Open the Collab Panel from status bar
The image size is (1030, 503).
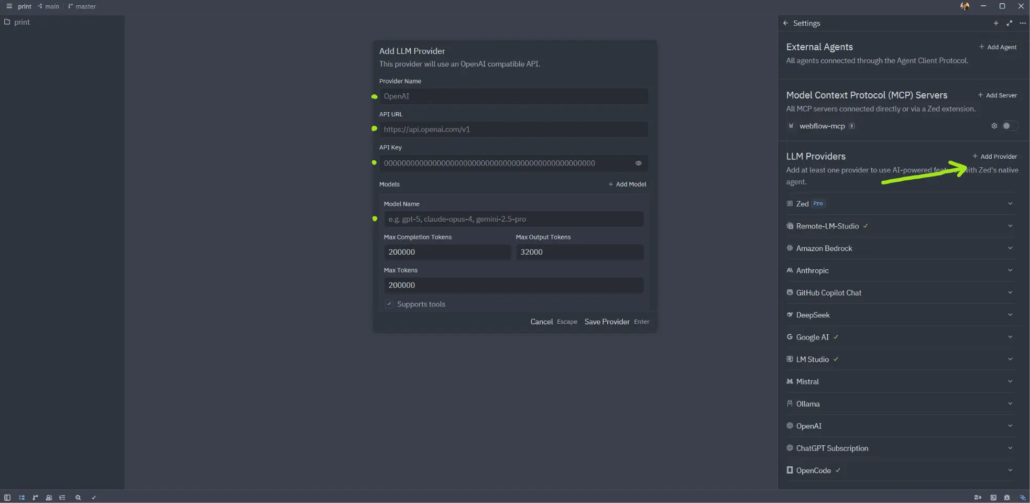click(x=49, y=498)
